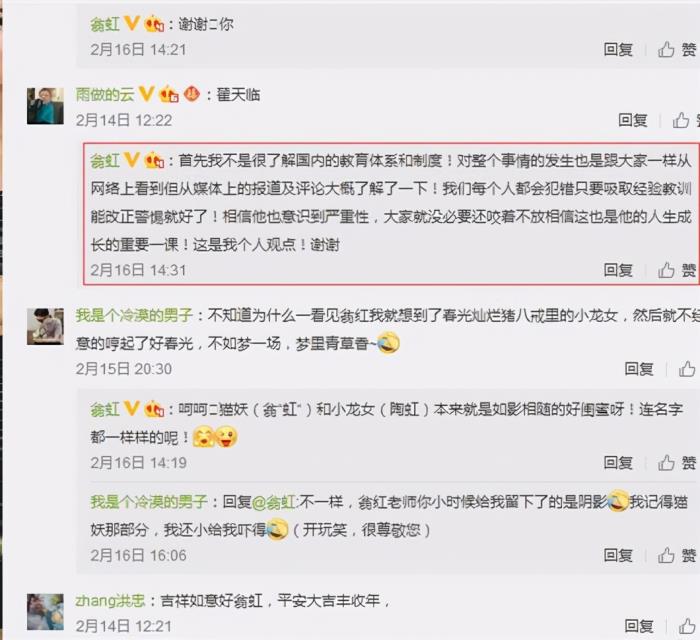Thumbs-up the 2月15日 20:30 comment
The width and height of the screenshot is (700, 640).
687,369
